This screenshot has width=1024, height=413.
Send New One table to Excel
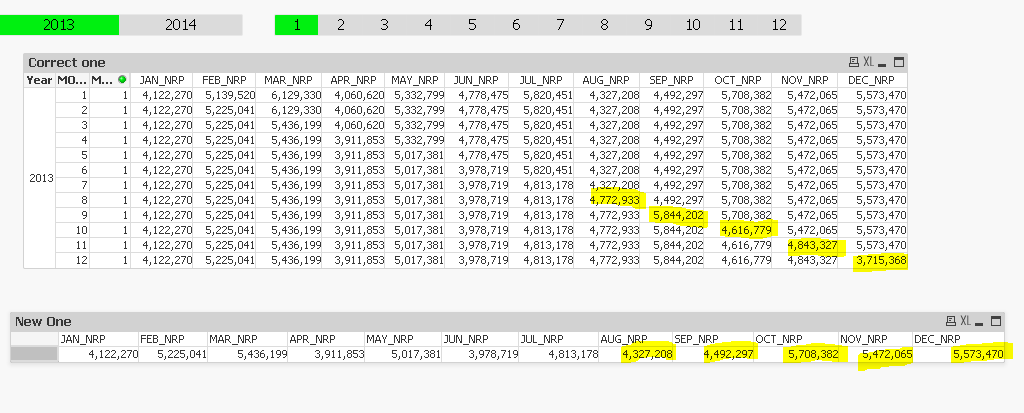point(966,321)
